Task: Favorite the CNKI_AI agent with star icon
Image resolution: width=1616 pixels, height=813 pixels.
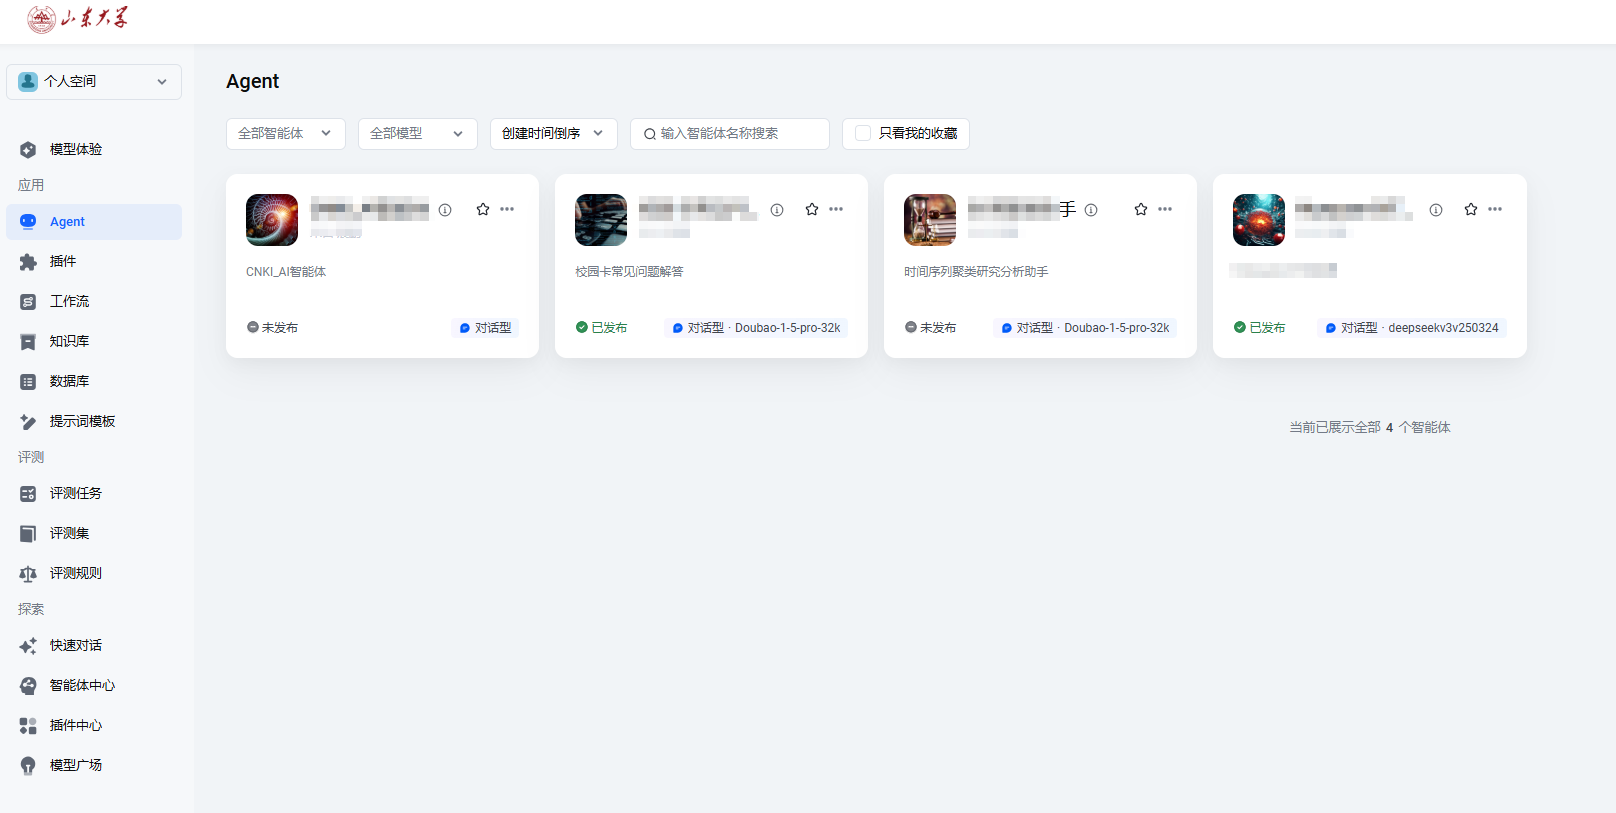Action: 483,209
